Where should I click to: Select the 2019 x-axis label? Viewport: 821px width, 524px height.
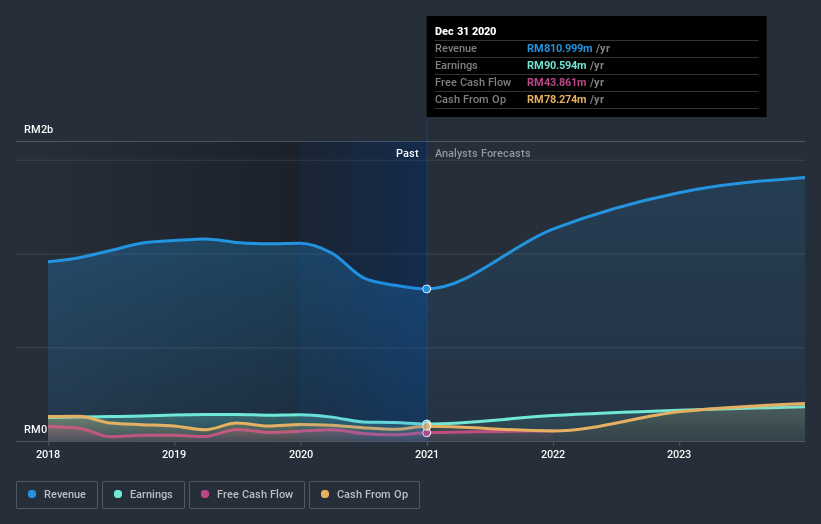click(174, 454)
